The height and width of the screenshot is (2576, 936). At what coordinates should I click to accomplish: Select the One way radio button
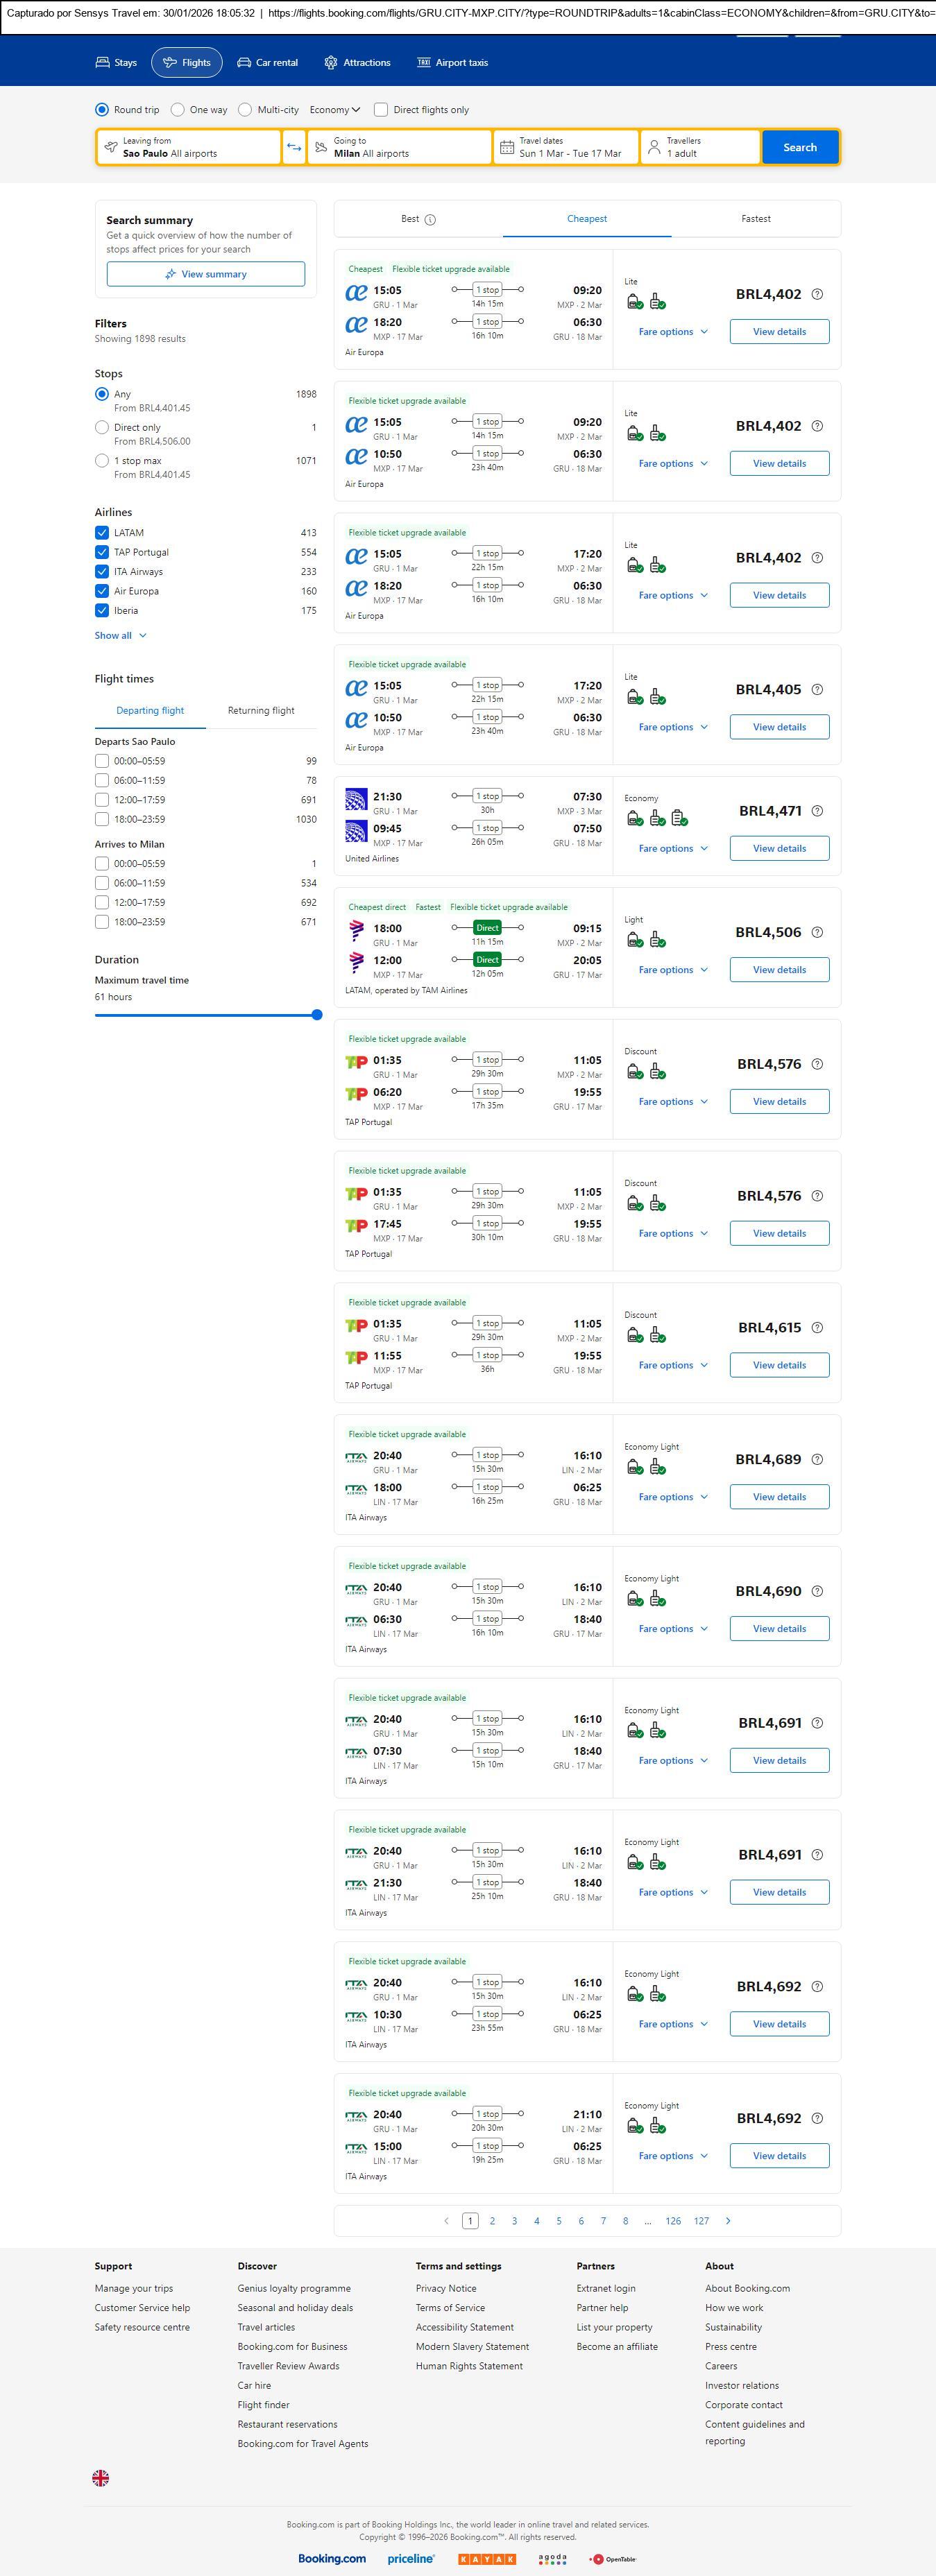[x=178, y=110]
